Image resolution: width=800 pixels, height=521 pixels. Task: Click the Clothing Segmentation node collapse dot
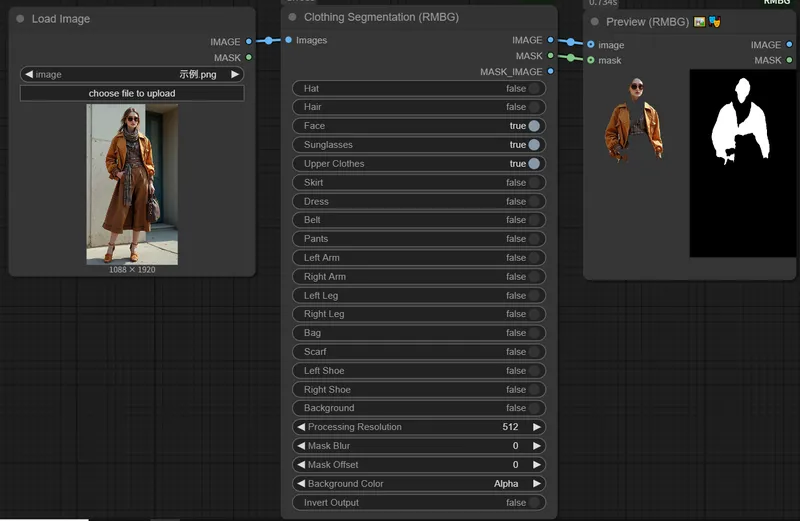[x=292, y=17]
